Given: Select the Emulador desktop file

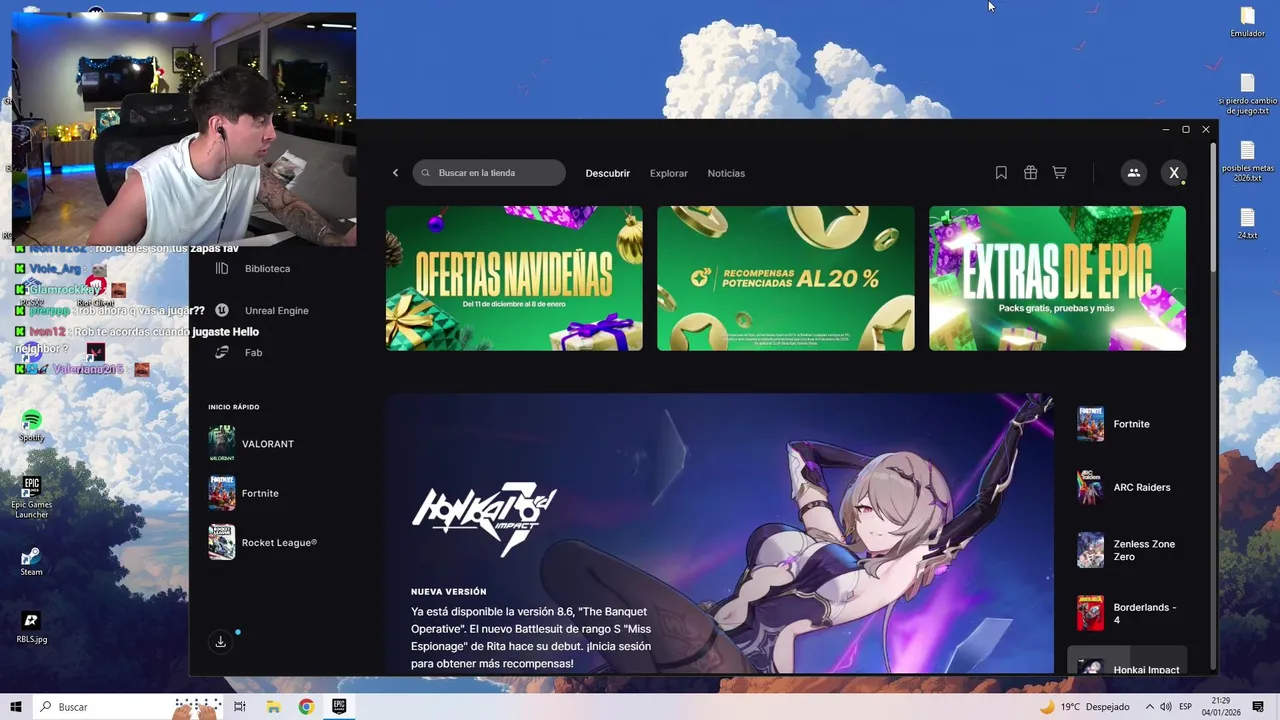Looking at the screenshot, I should 1247,22.
